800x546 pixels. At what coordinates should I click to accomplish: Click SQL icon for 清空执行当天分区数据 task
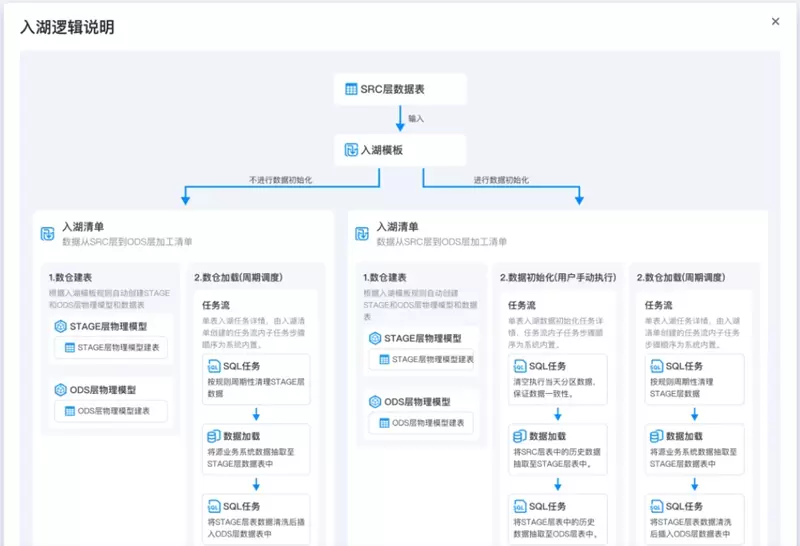[x=519, y=367]
